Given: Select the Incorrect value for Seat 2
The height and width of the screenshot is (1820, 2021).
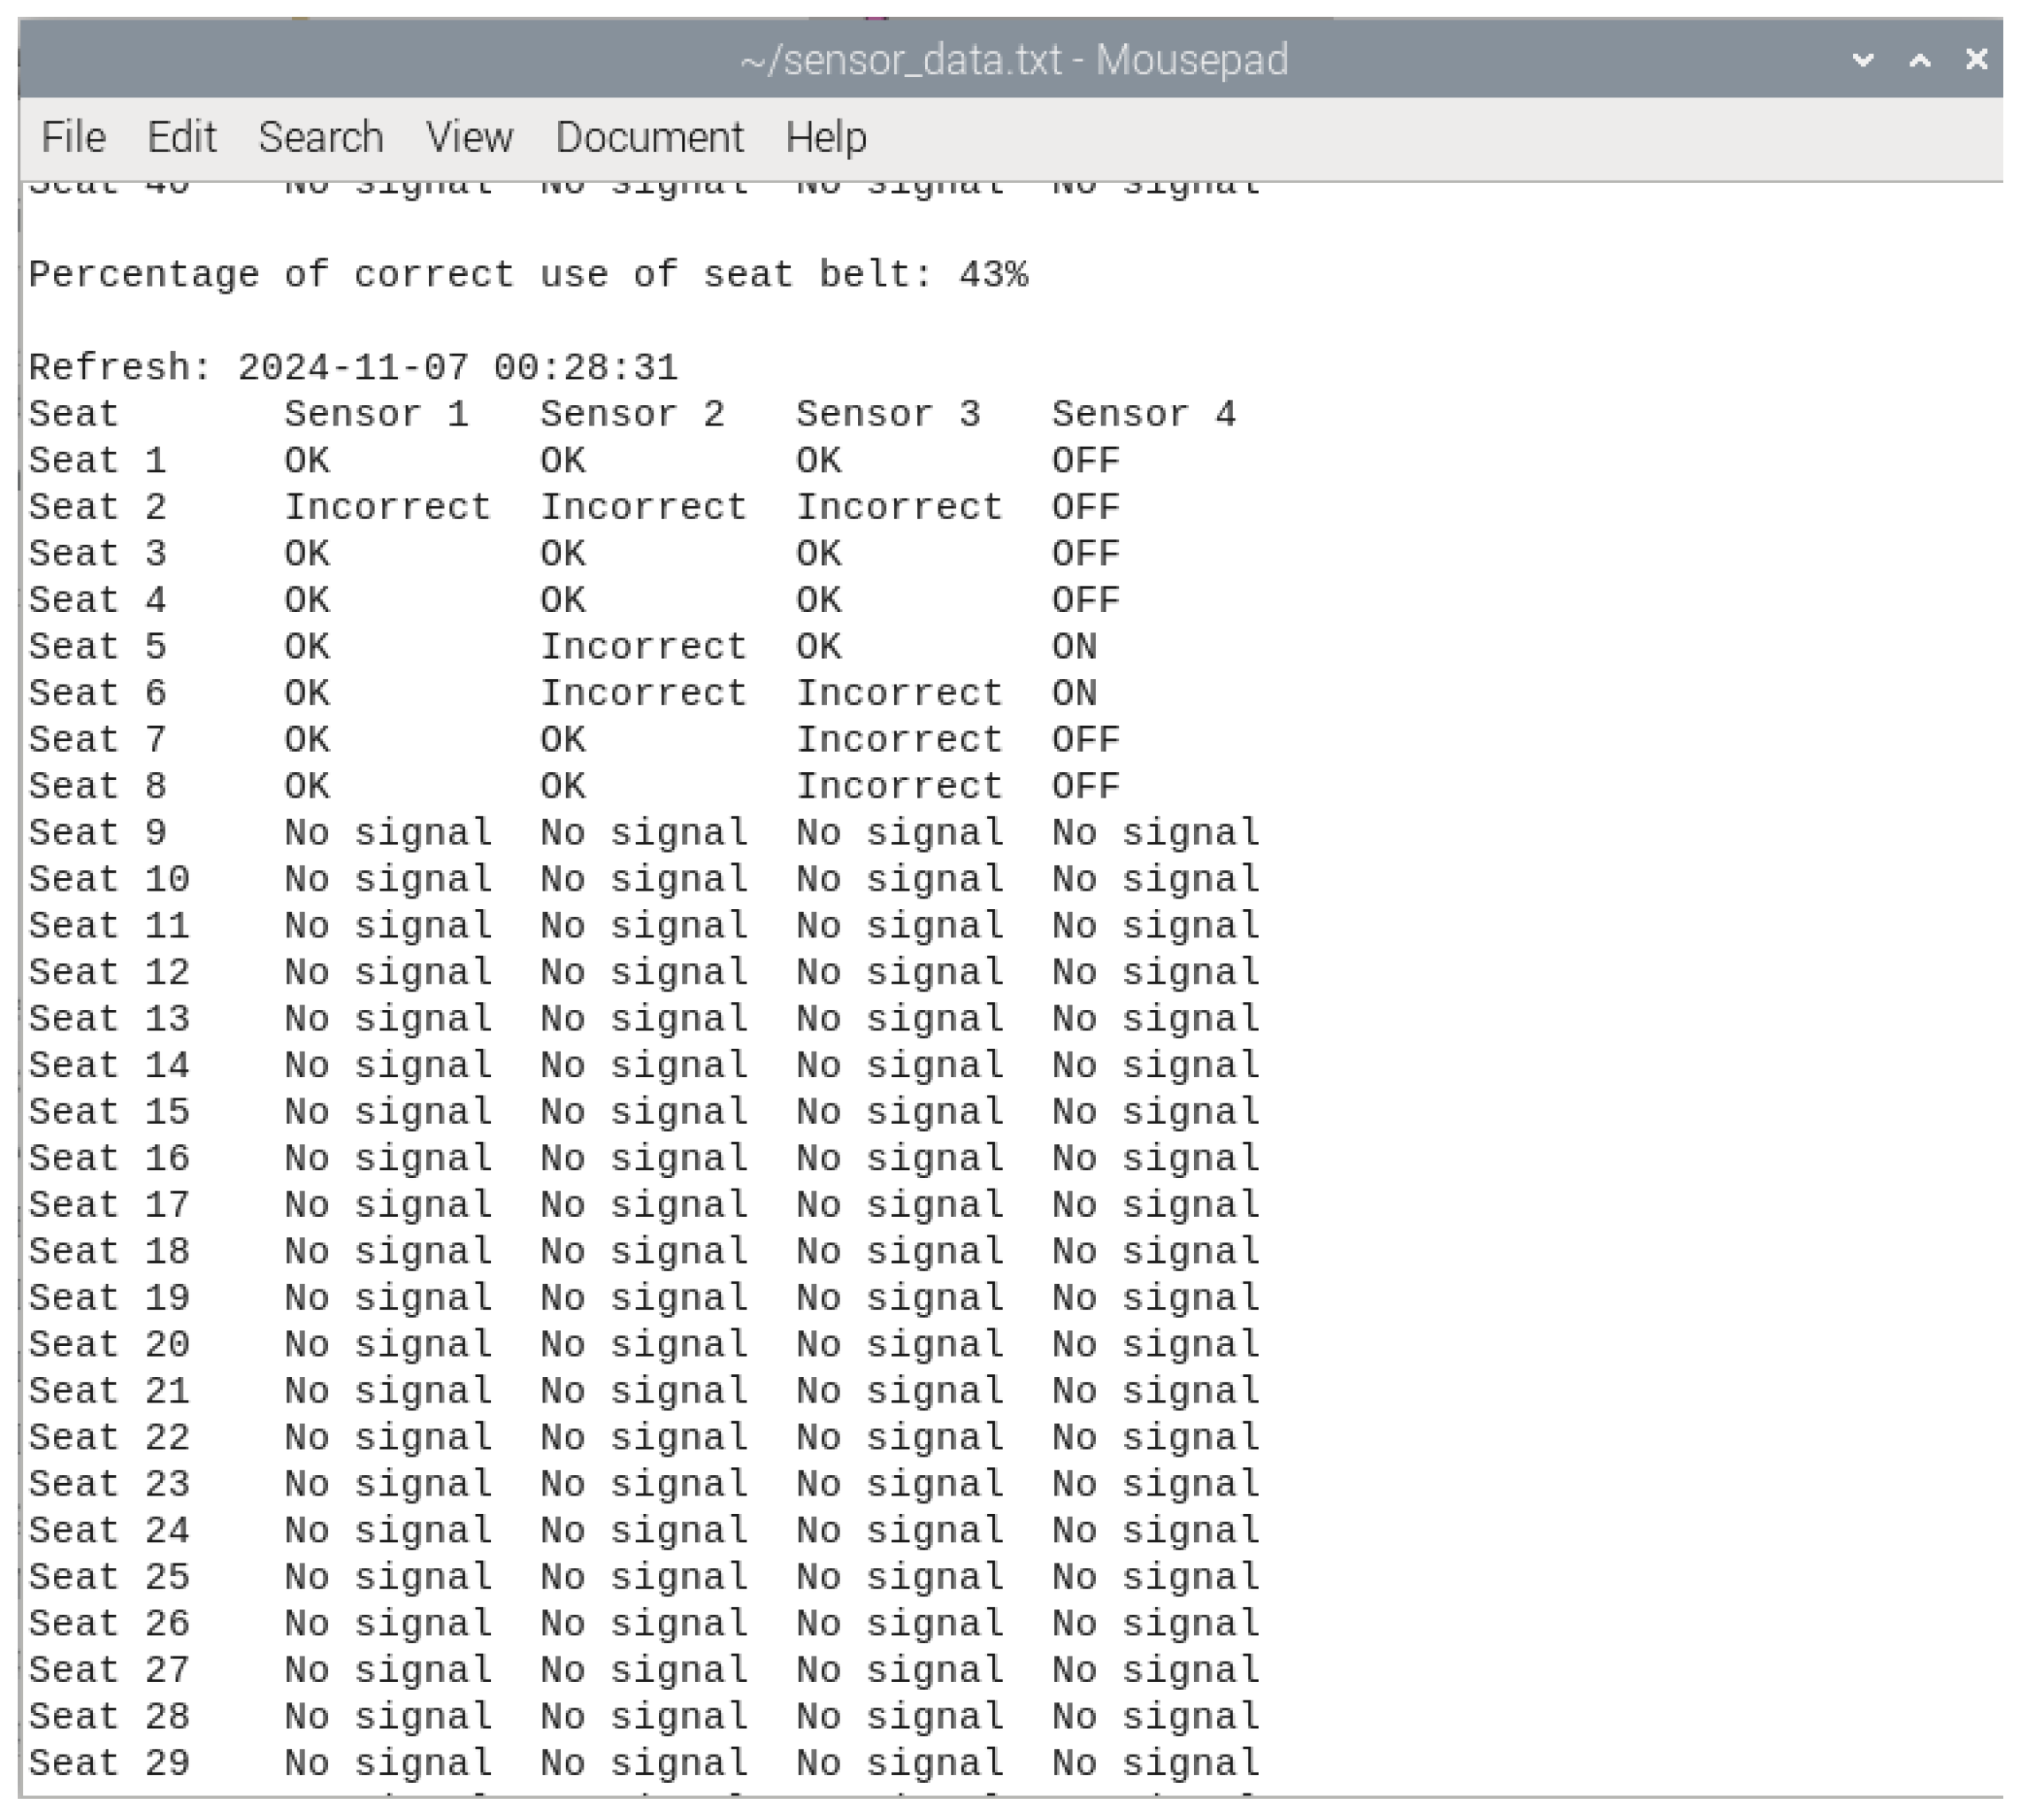Looking at the screenshot, I should click(x=386, y=506).
